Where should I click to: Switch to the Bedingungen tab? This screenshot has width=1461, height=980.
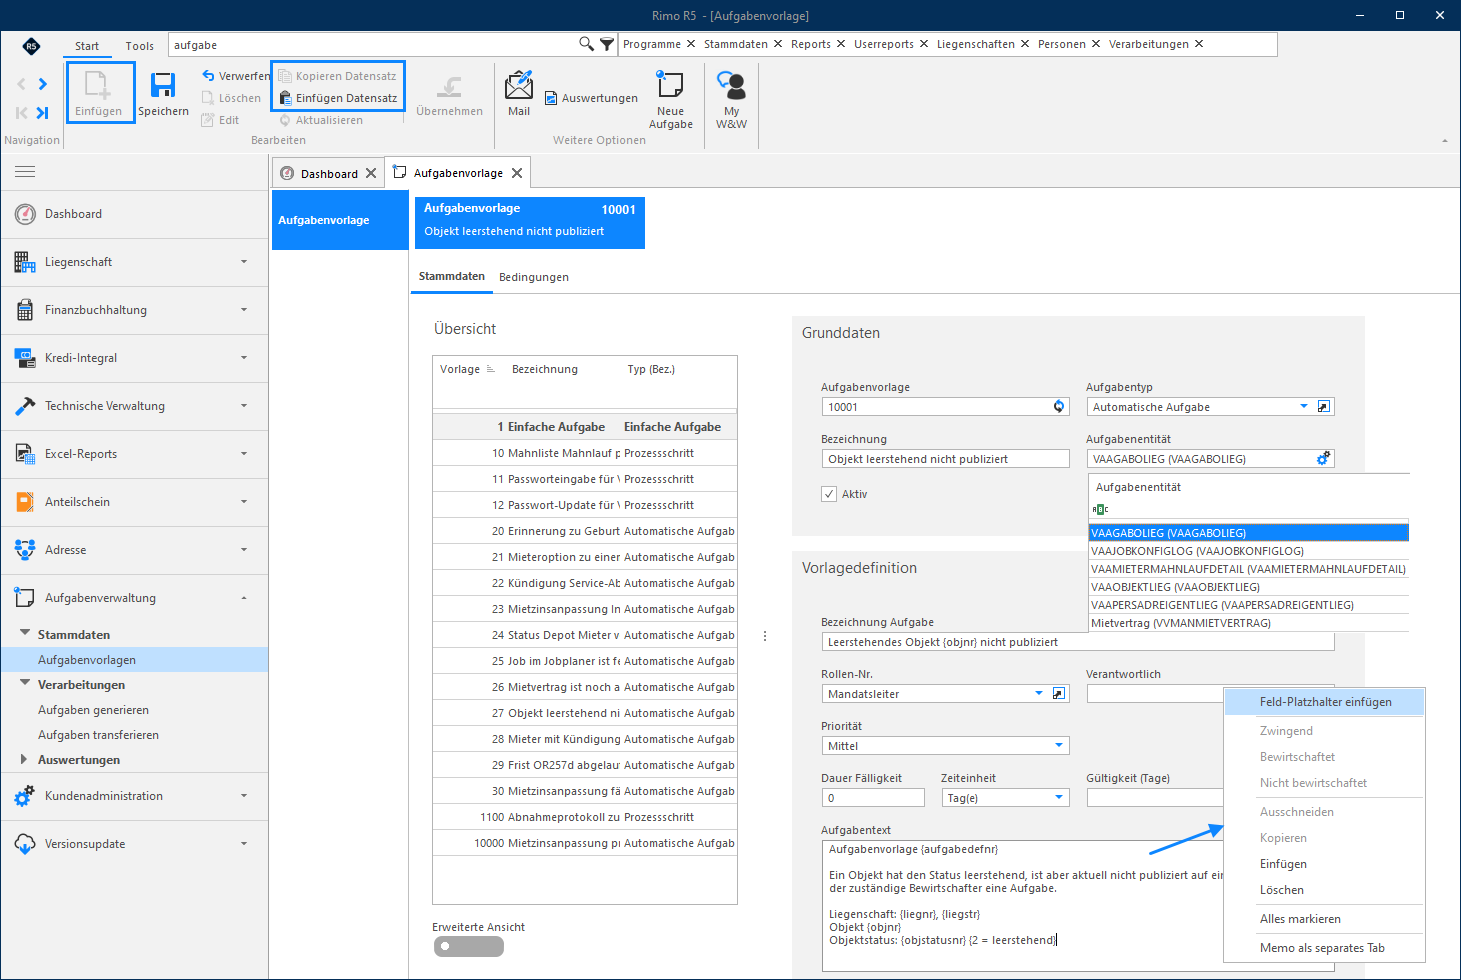(534, 277)
